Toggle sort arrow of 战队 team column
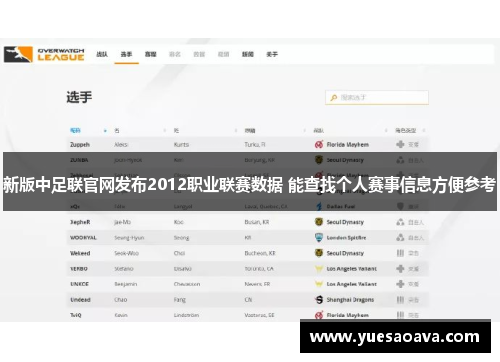 pyautogui.click(x=386, y=130)
